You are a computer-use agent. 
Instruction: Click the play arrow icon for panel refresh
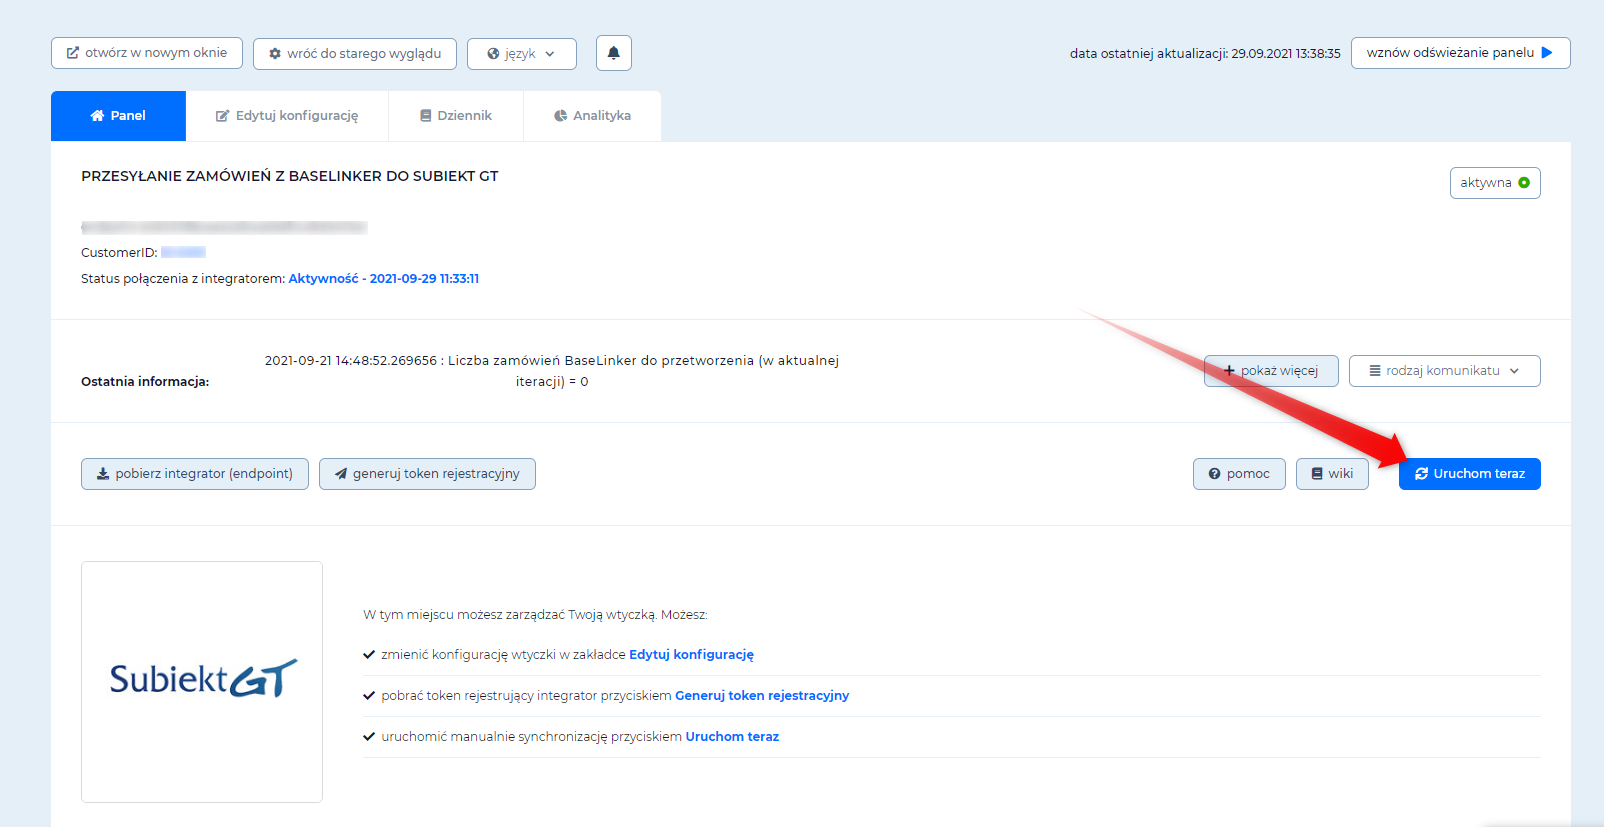[x=1547, y=53]
